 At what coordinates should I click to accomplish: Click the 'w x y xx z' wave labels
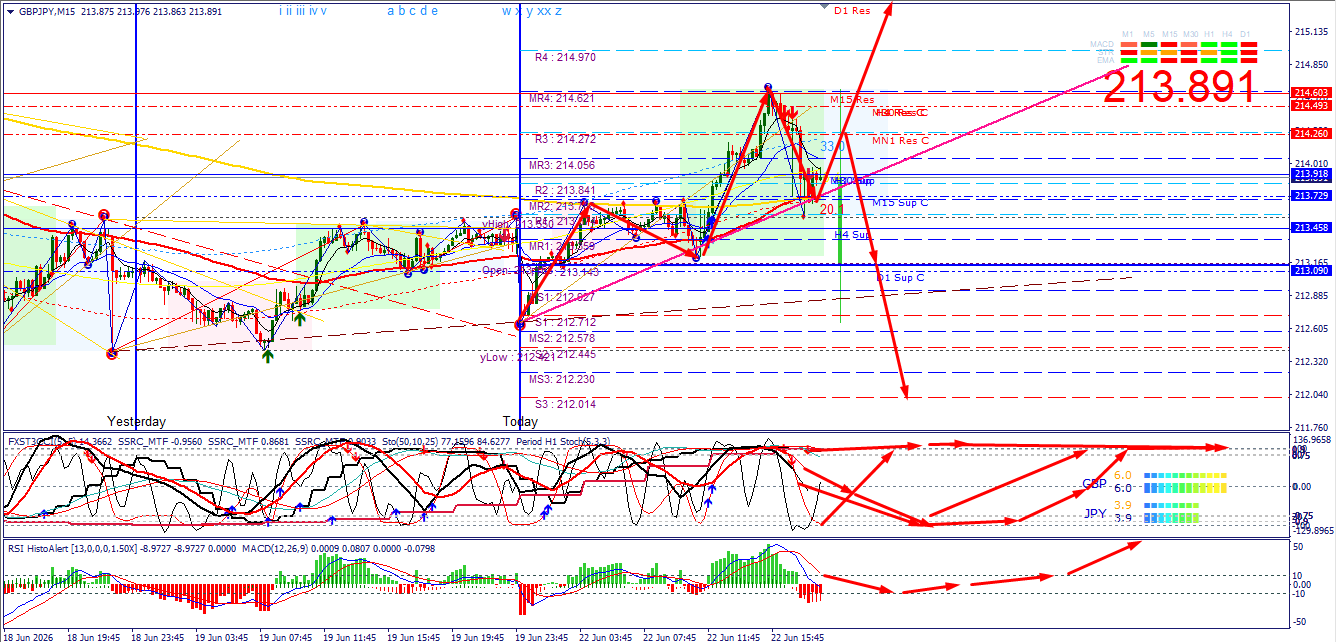tap(532, 11)
